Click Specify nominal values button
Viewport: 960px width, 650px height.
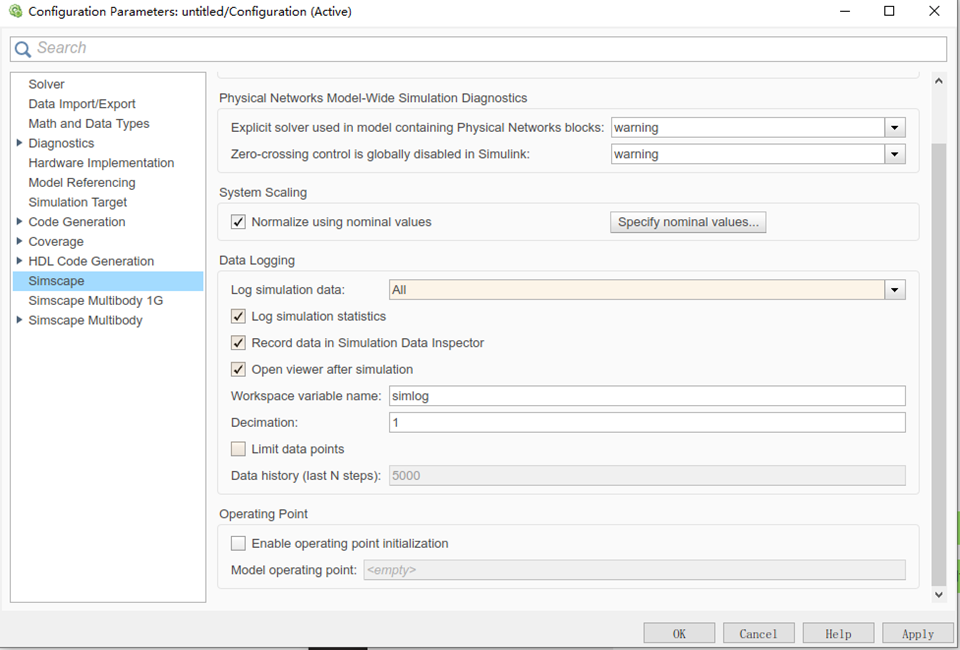click(688, 222)
